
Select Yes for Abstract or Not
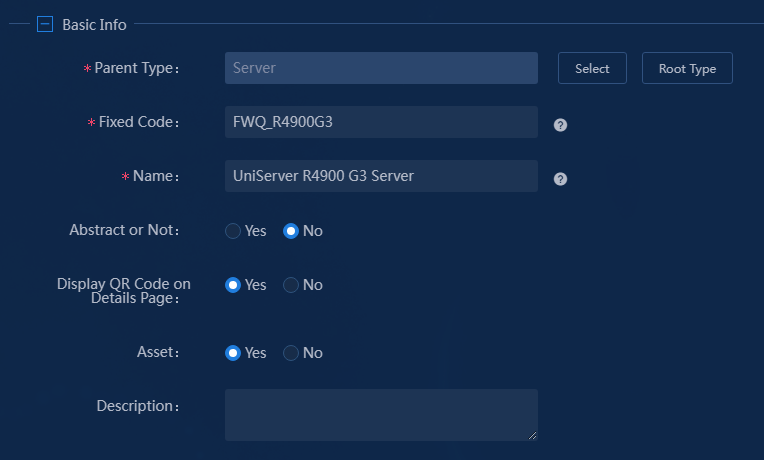point(233,231)
